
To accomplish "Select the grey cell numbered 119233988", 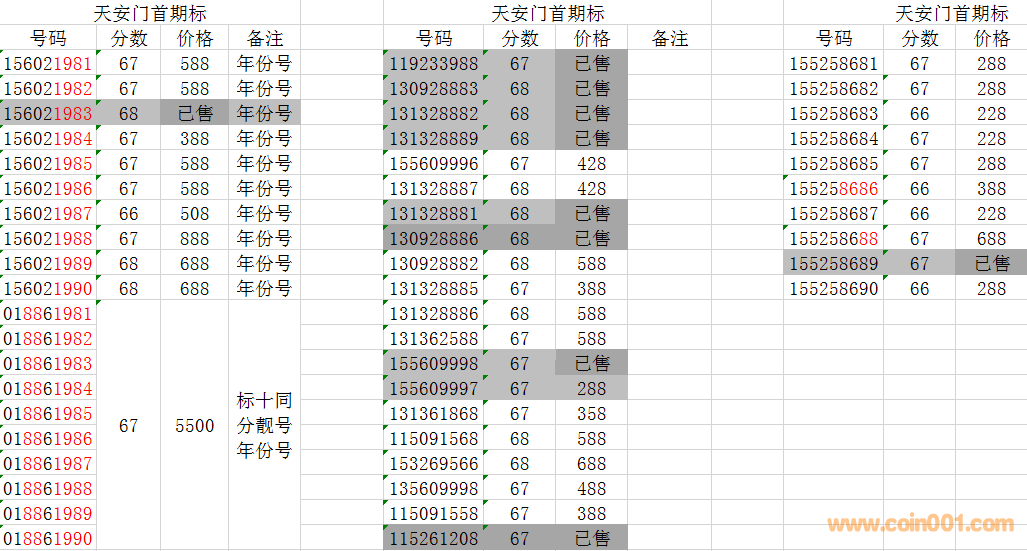I will (x=433, y=63).
